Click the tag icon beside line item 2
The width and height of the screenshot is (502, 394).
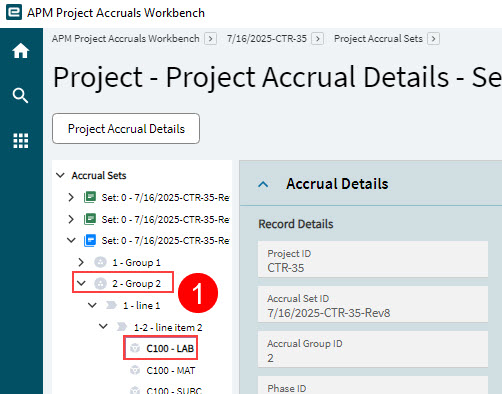(122, 327)
